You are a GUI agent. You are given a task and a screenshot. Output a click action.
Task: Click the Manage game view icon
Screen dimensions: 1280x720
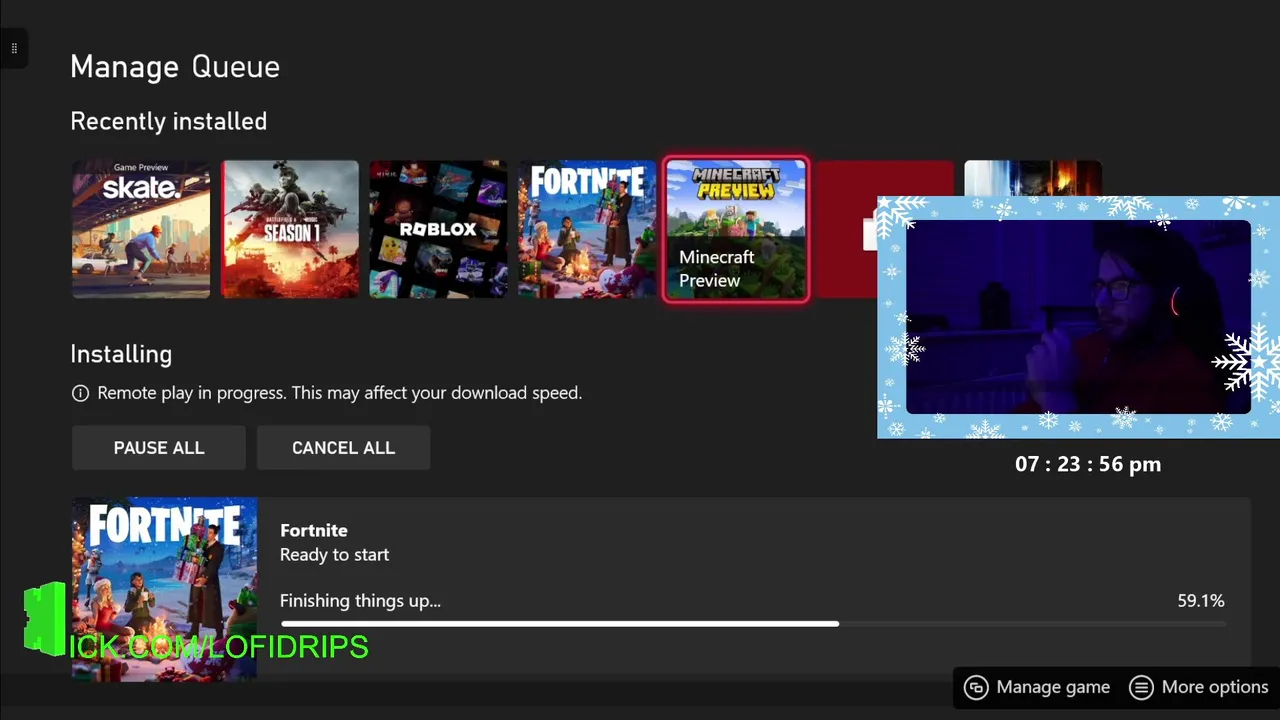click(x=976, y=687)
